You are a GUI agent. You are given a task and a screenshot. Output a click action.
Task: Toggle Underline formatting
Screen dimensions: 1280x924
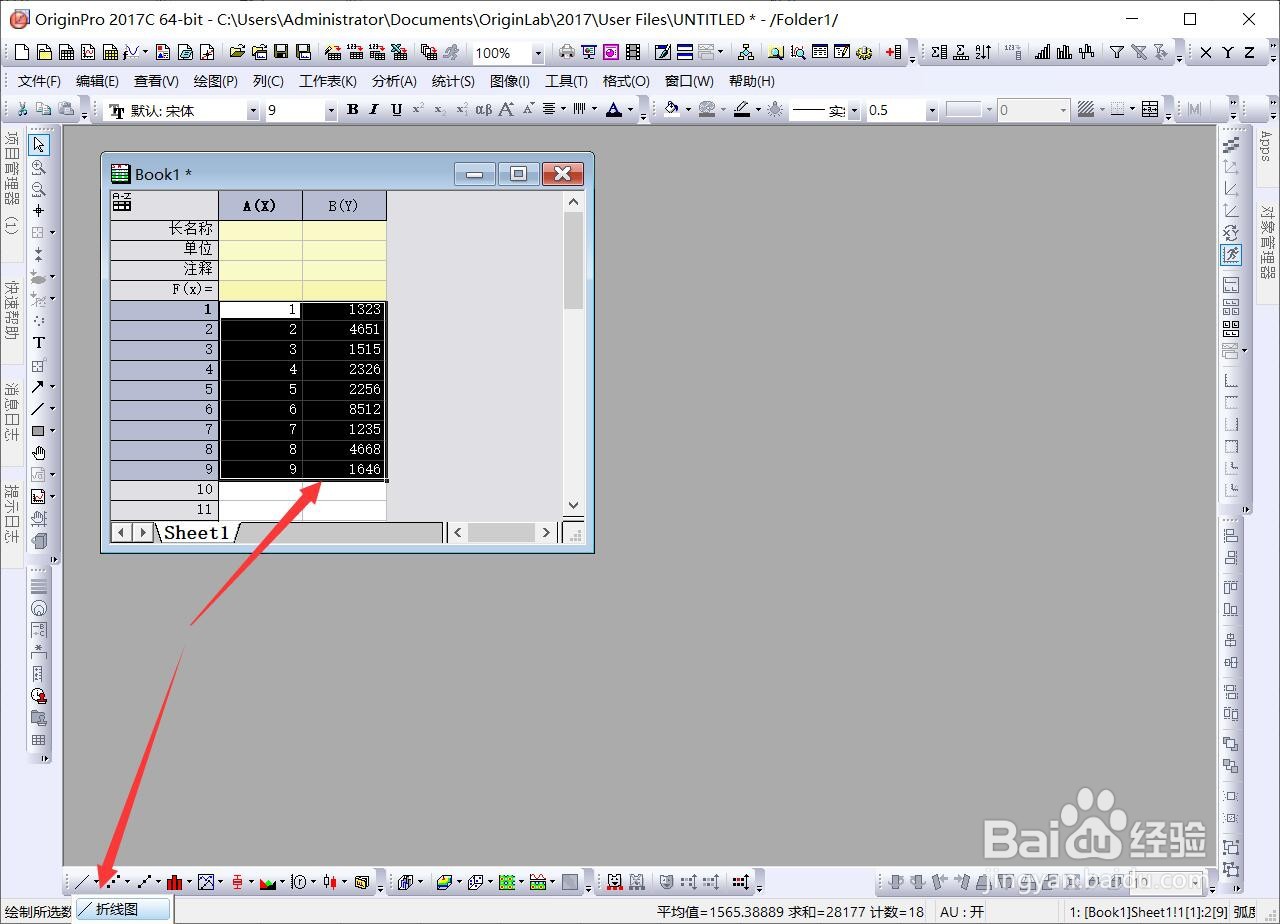click(x=396, y=110)
